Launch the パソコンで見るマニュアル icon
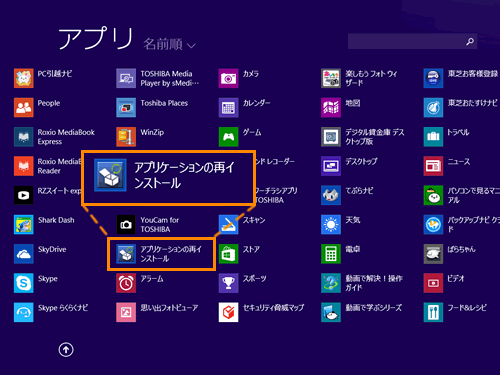Screen dimensions: 500x375 433,195
